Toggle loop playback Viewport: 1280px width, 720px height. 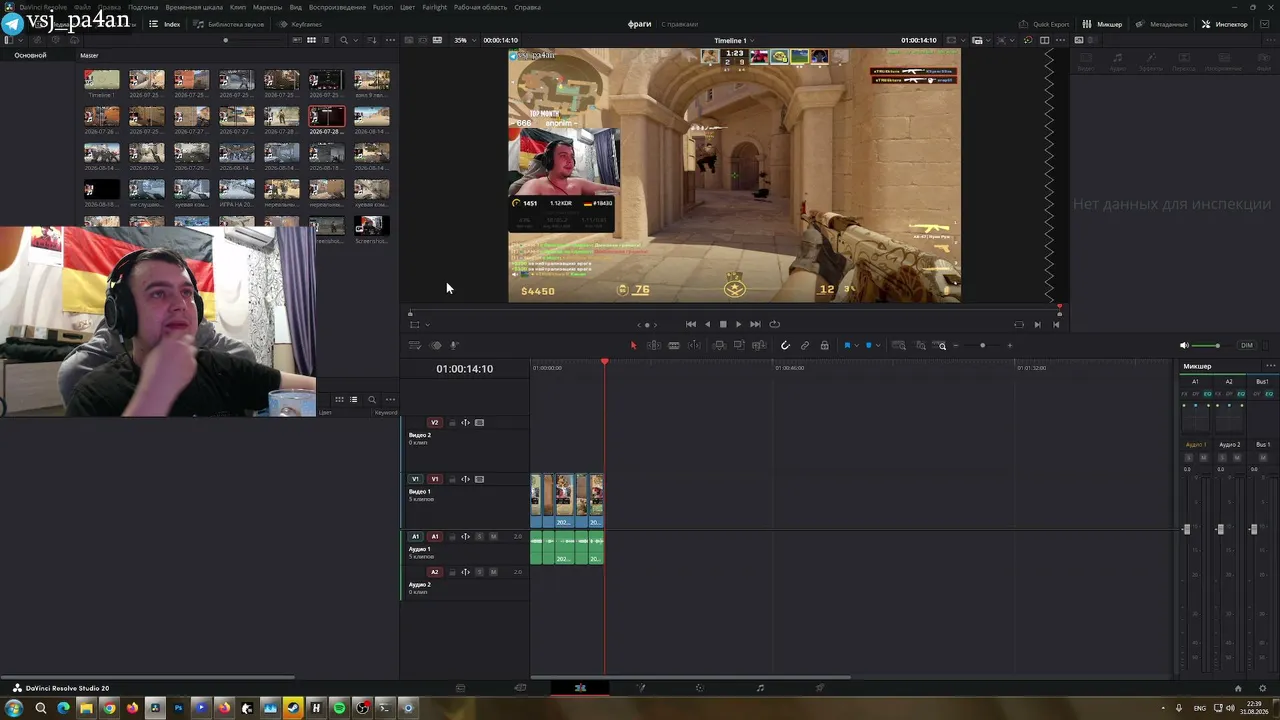pos(774,324)
